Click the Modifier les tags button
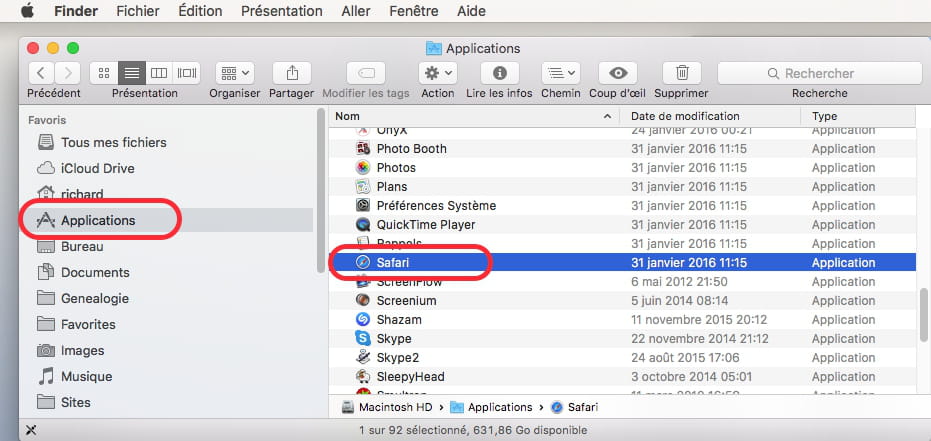 (366, 73)
